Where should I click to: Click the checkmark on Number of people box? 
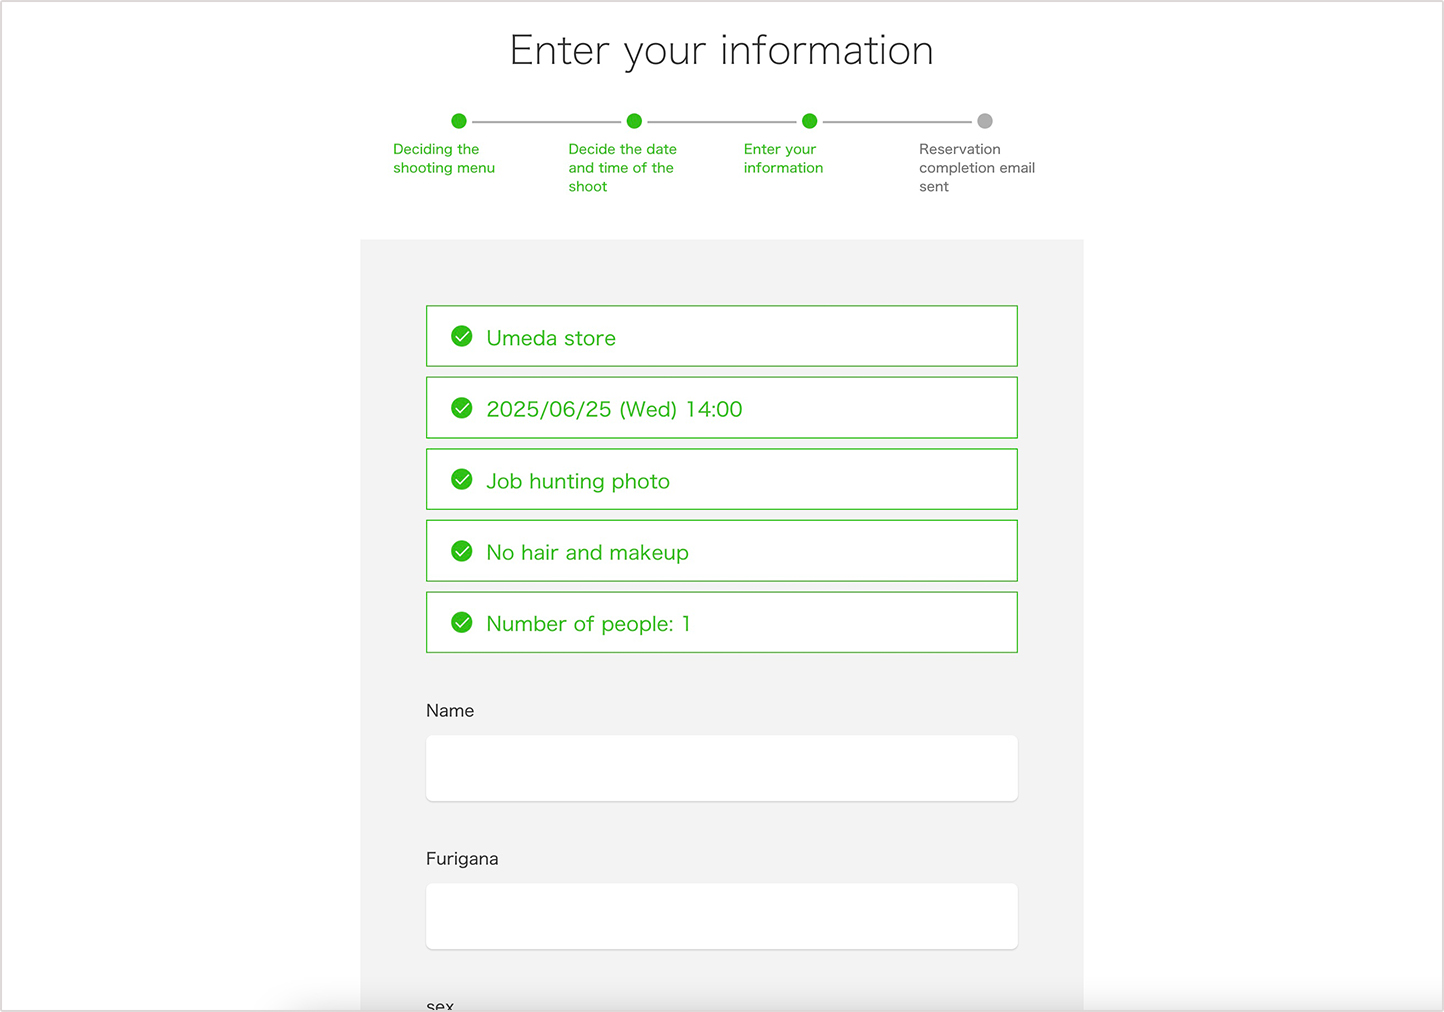tap(461, 622)
